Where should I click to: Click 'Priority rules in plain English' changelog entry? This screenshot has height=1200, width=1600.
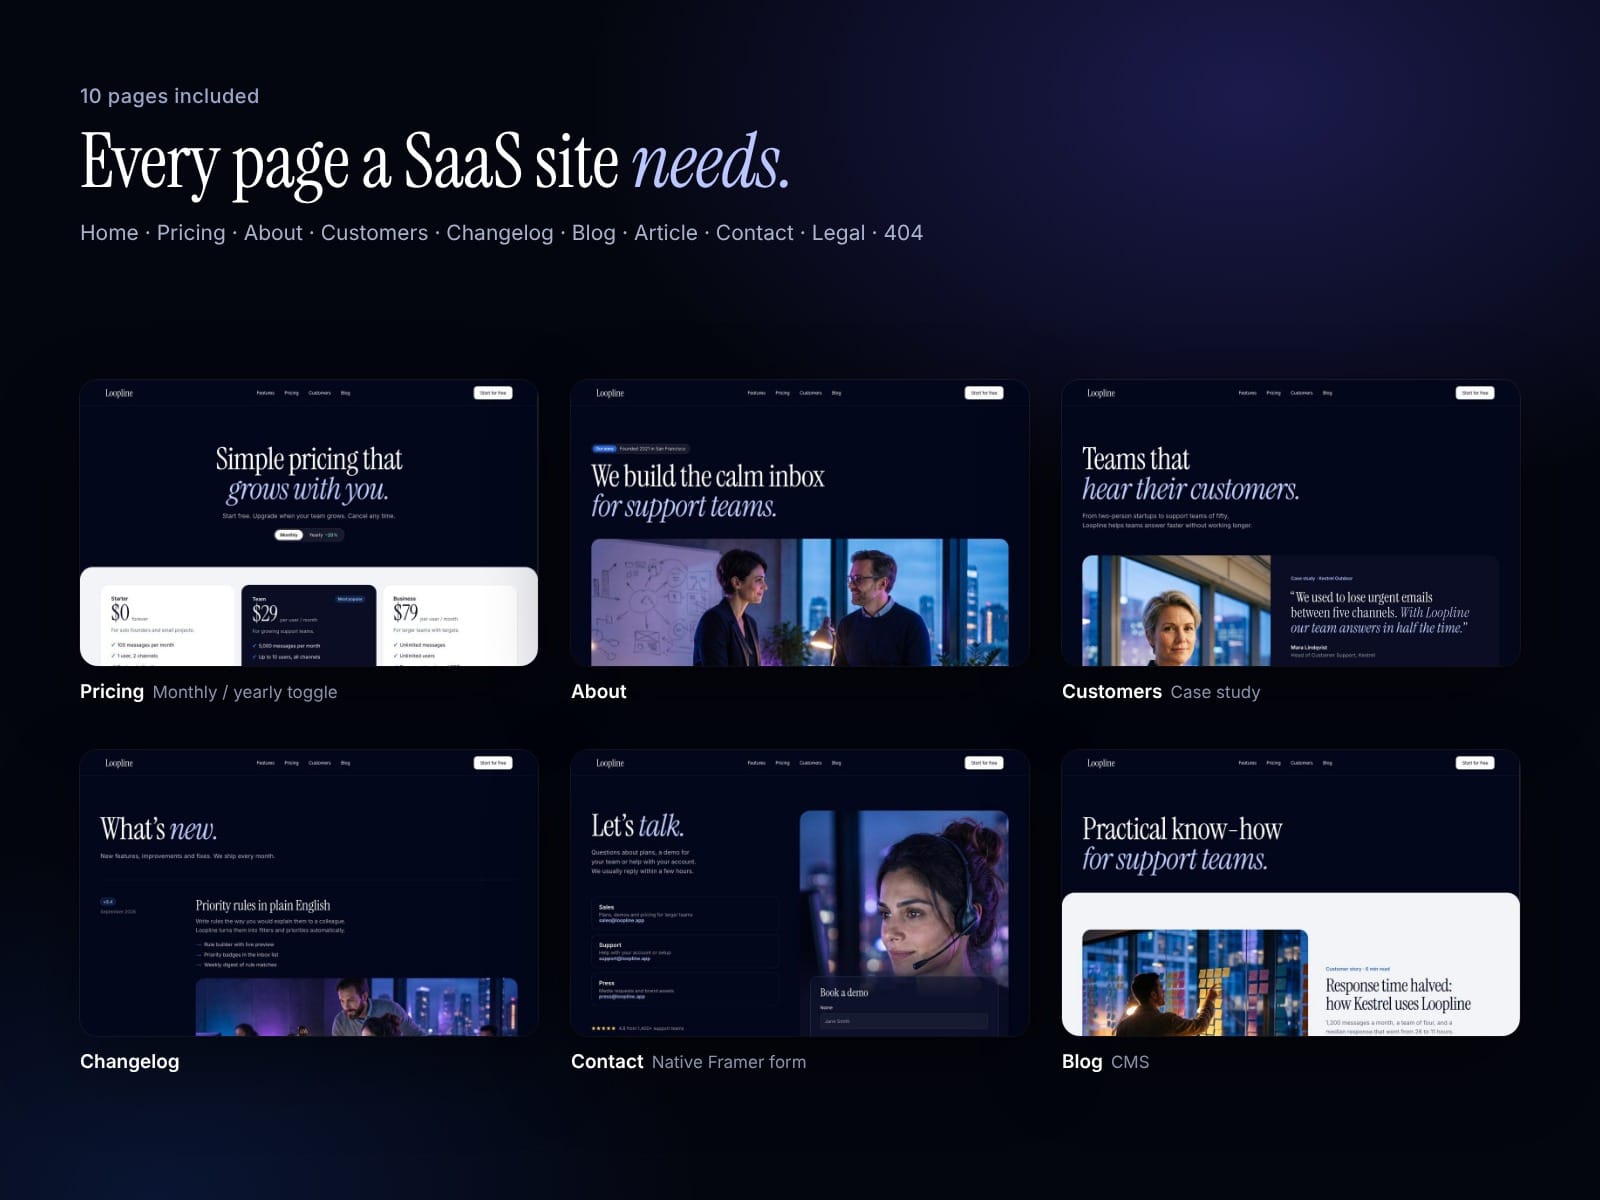click(x=263, y=905)
